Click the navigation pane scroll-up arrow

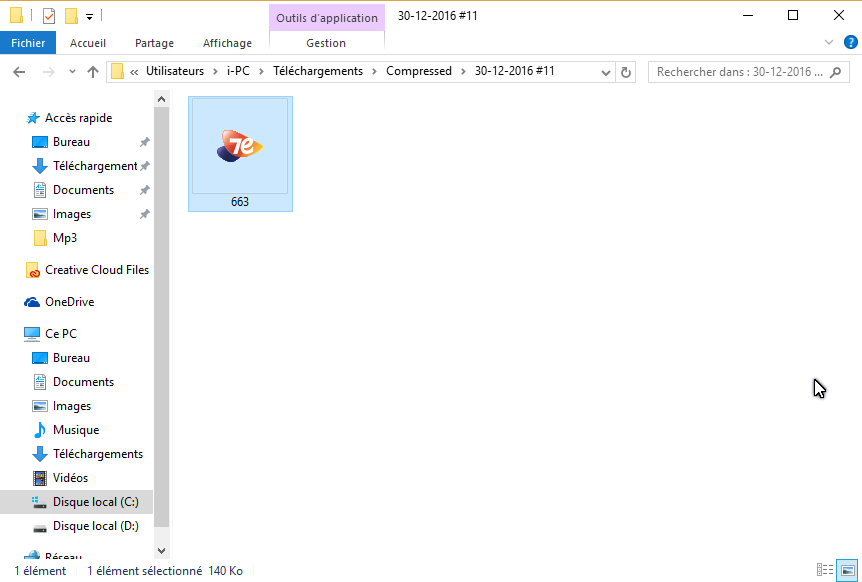[x=161, y=99]
